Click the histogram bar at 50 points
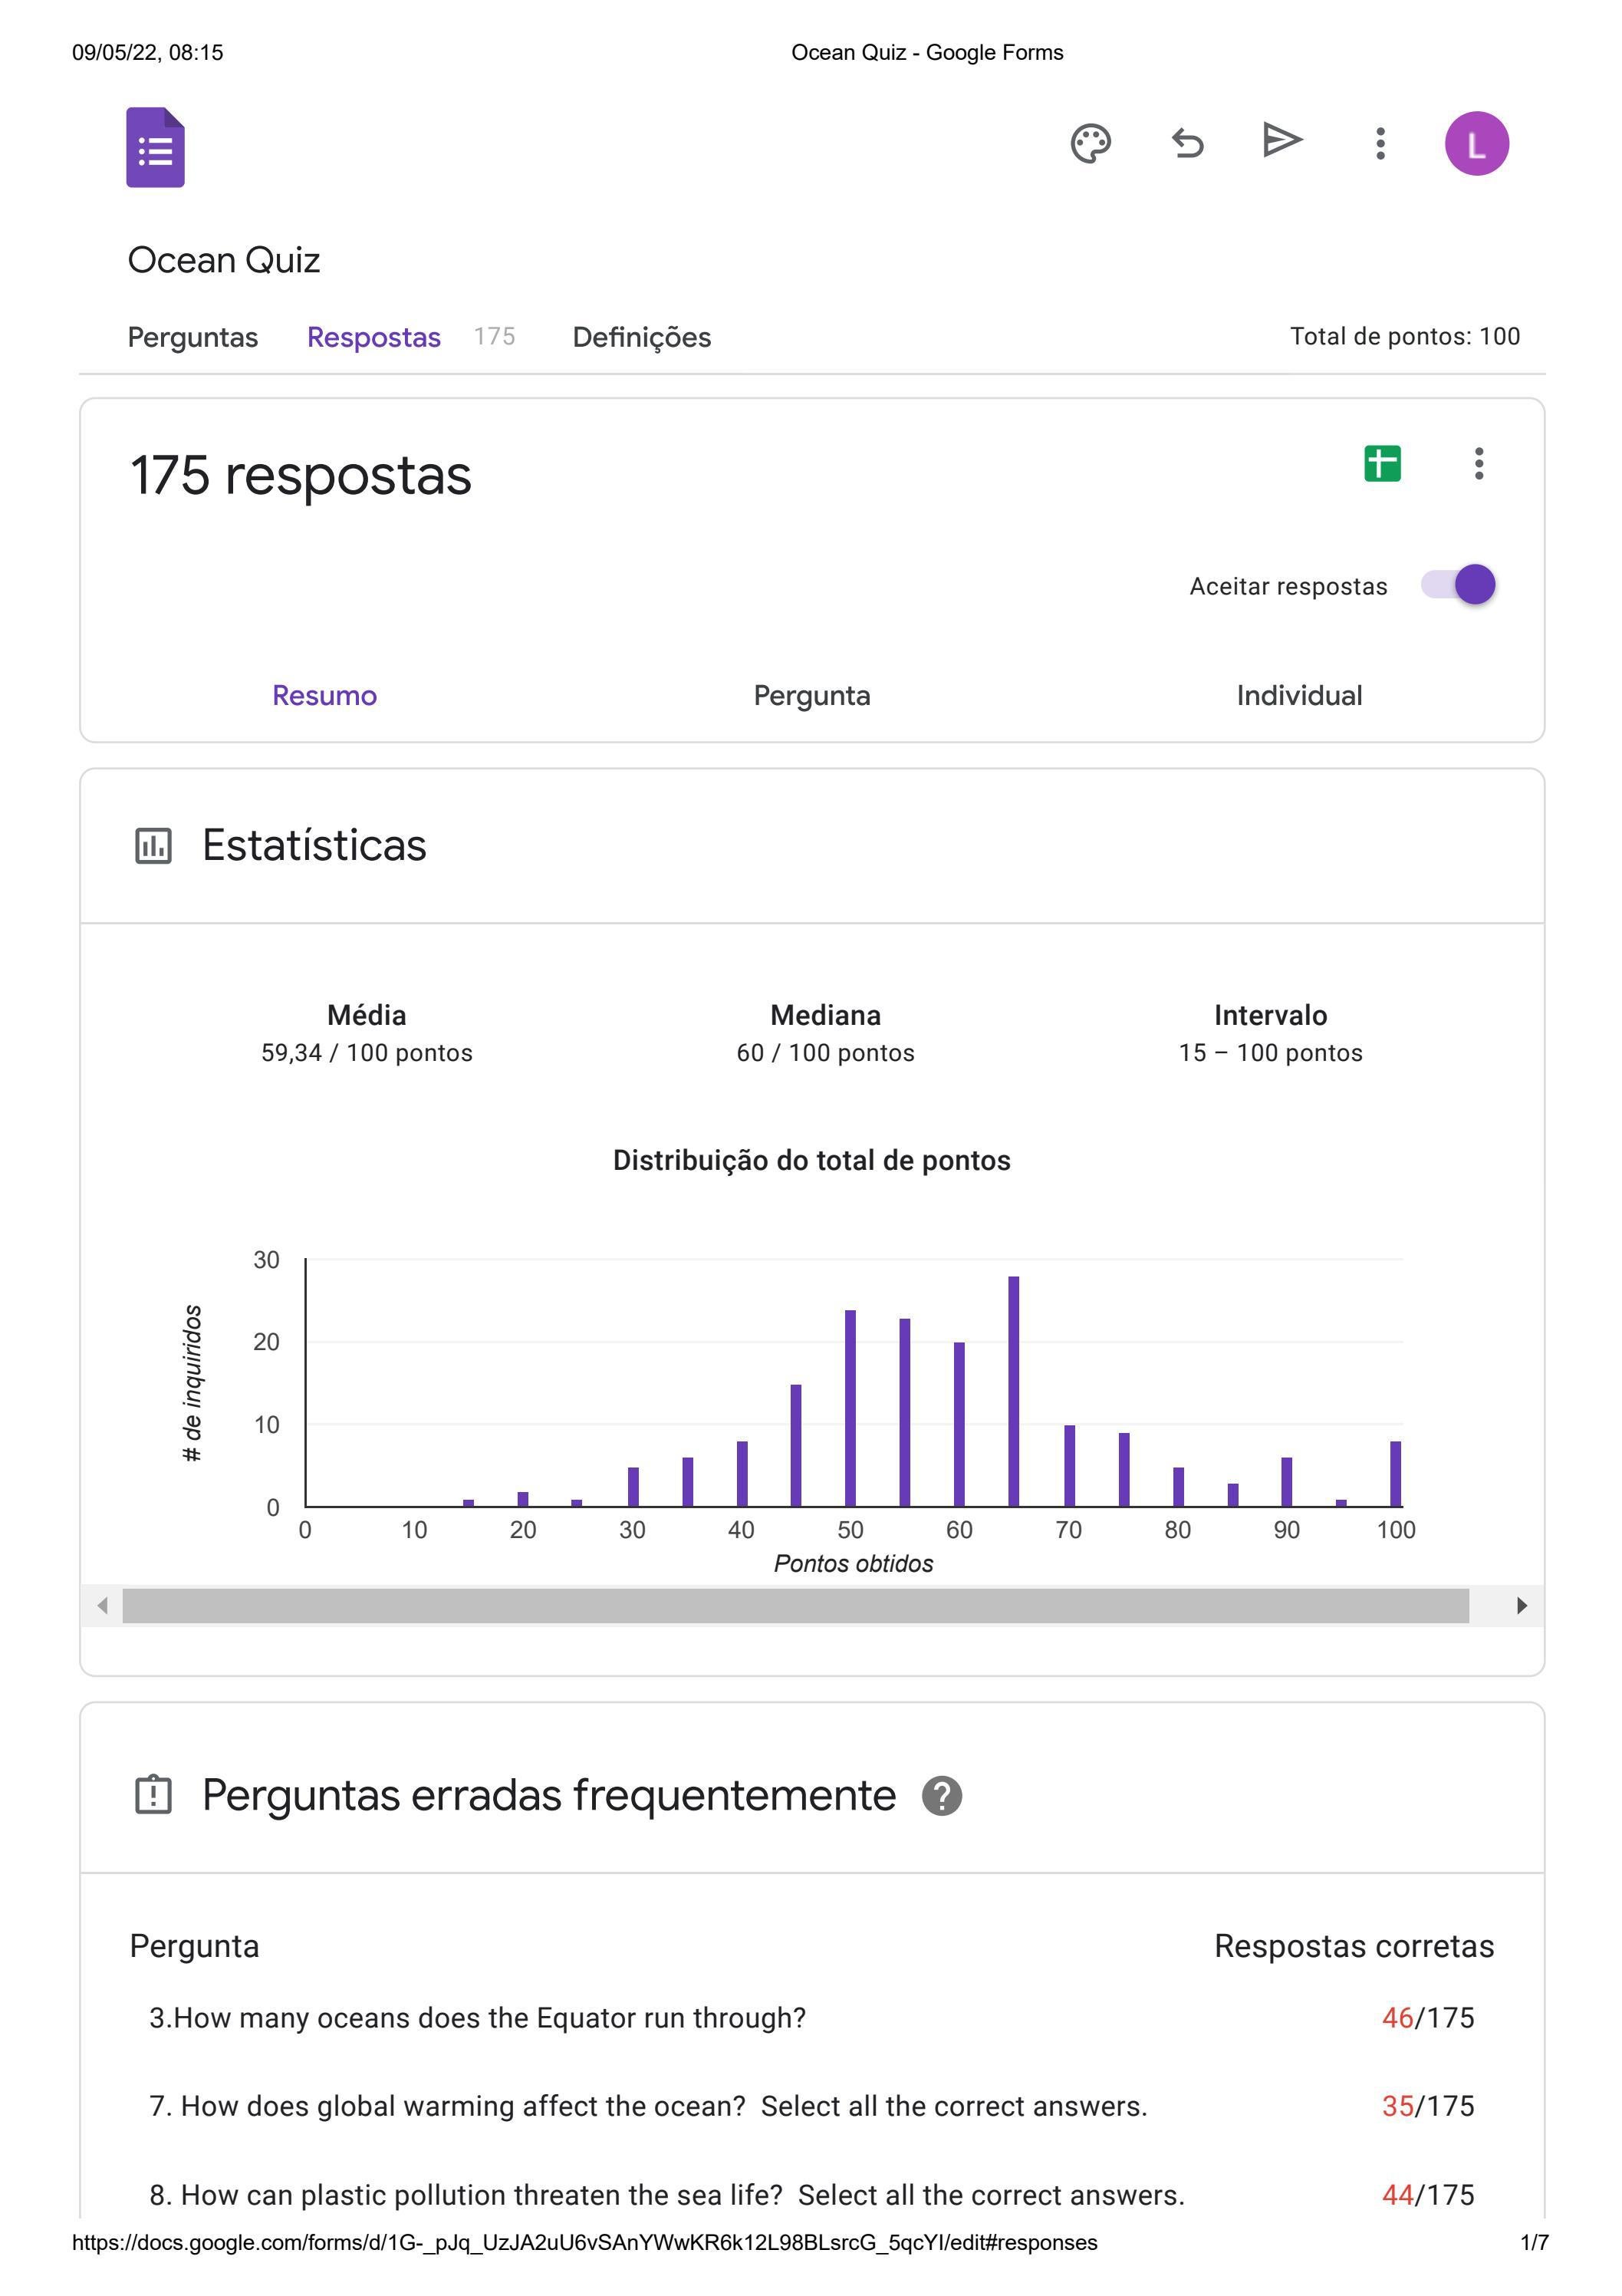 (850, 1408)
